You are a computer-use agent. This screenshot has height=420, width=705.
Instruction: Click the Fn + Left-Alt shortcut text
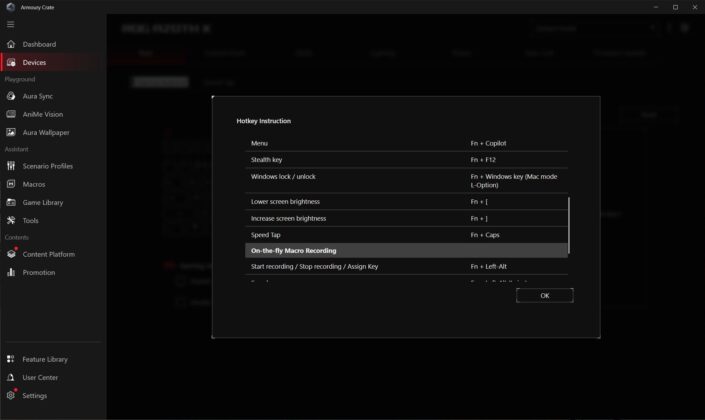click(488, 266)
